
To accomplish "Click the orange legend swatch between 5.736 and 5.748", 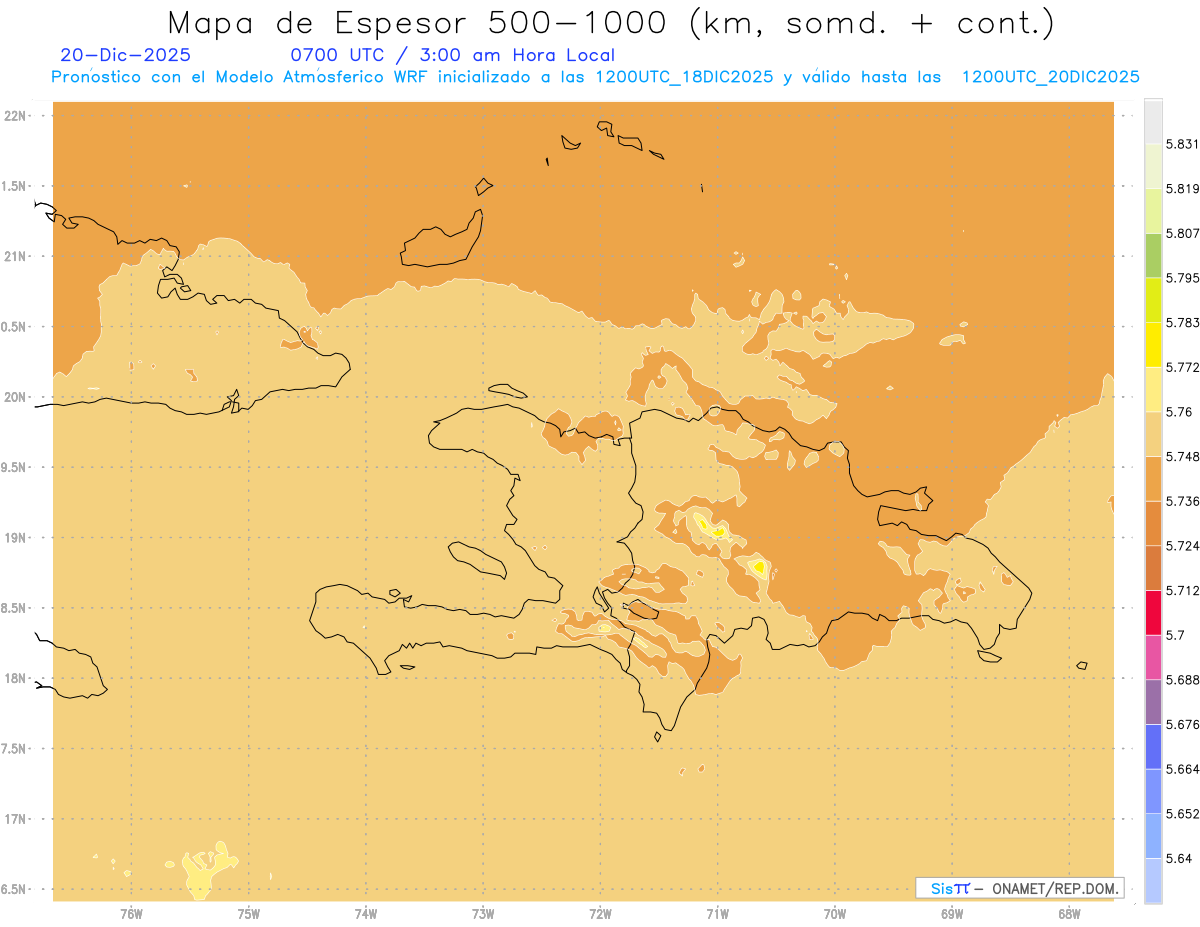I will [1153, 479].
